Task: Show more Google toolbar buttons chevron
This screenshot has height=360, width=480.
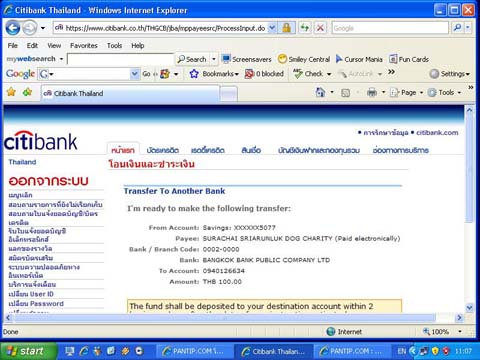Action: 391,72
